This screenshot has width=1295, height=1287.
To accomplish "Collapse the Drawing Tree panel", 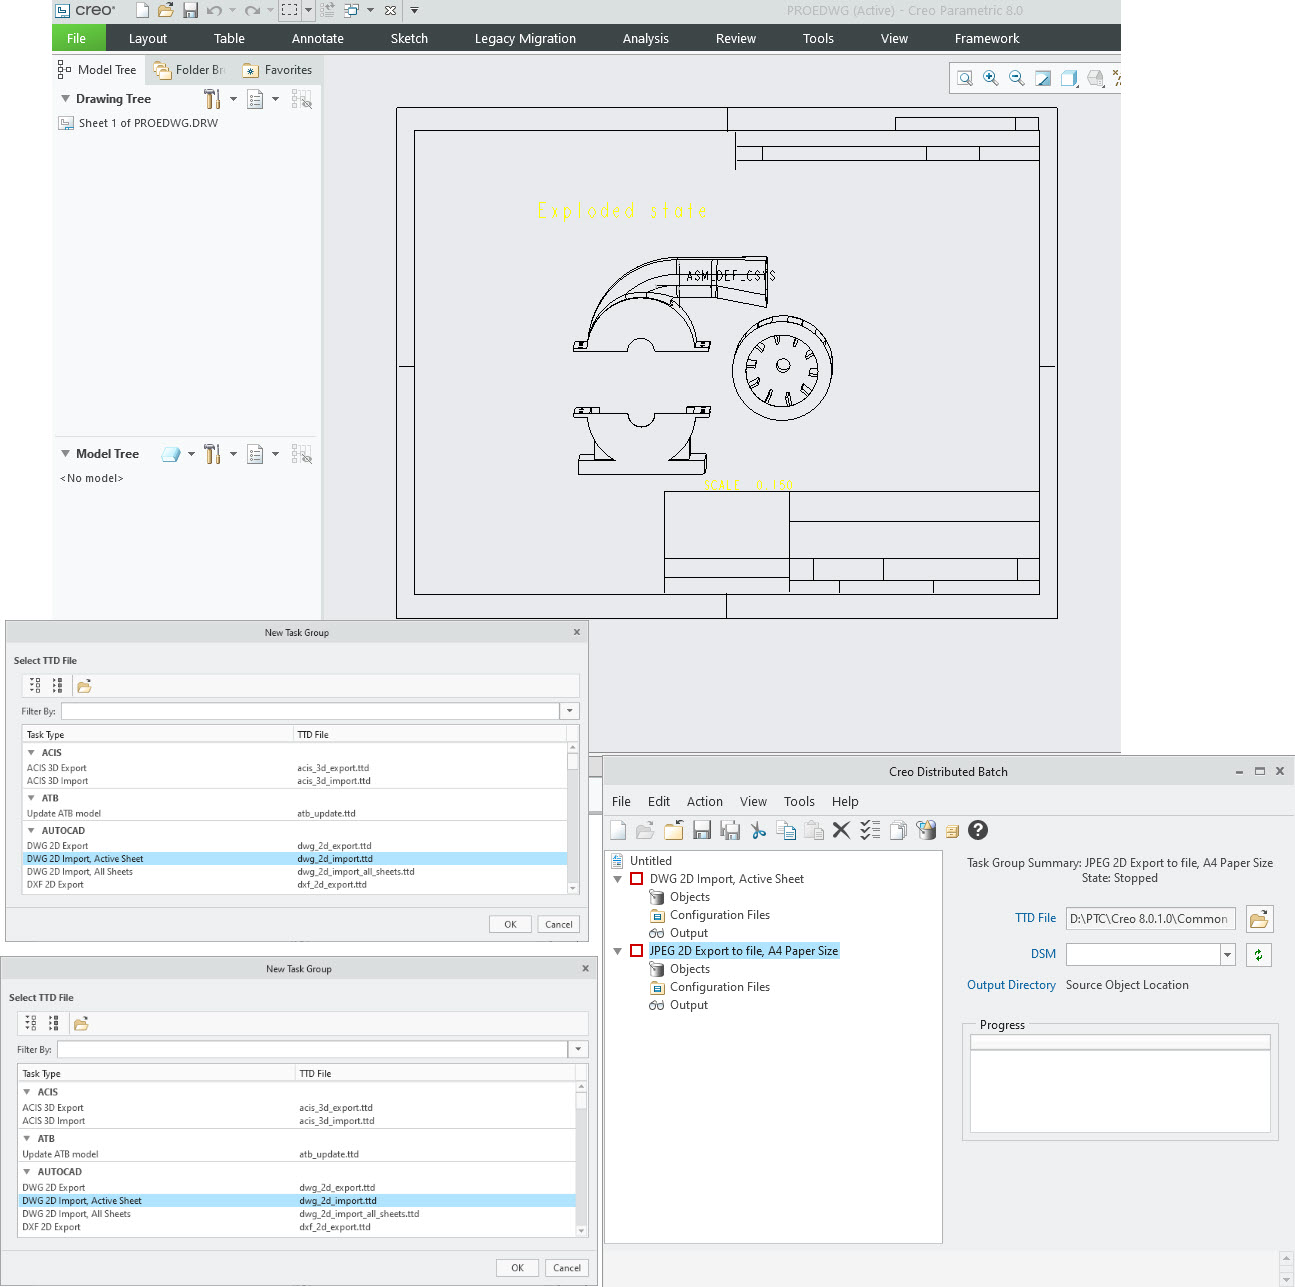I will [x=65, y=98].
